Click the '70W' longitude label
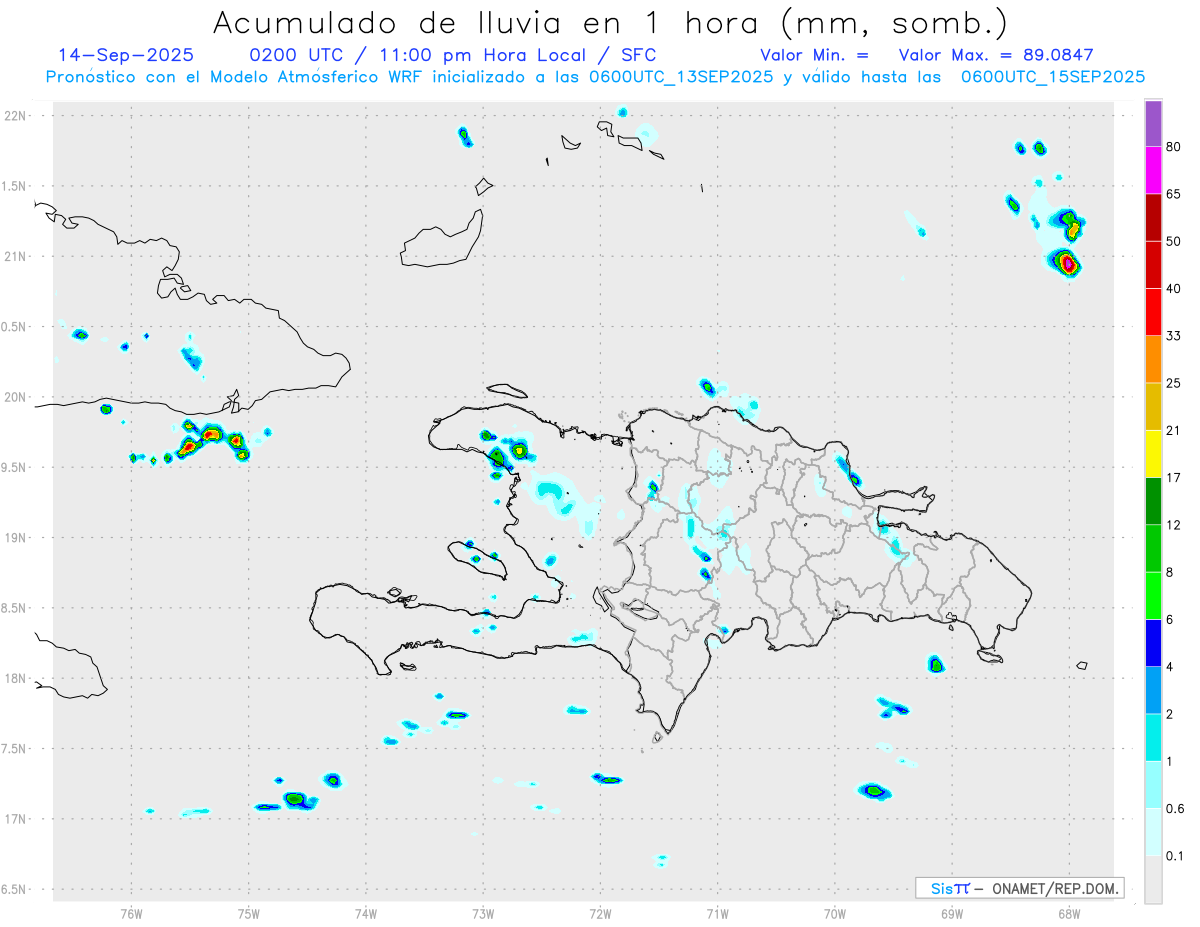The height and width of the screenshot is (927, 1200). coord(835,913)
